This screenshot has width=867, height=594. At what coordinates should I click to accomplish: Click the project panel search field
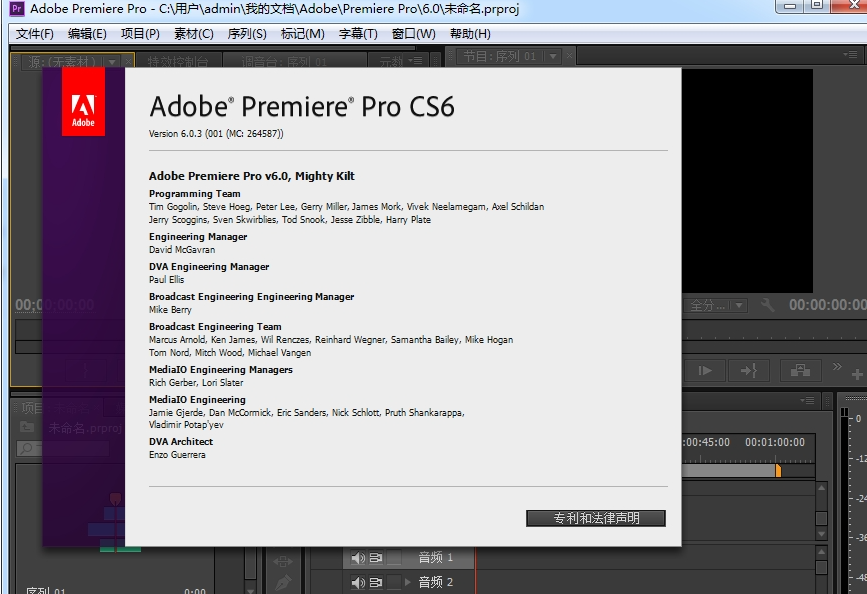[x=62, y=449]
